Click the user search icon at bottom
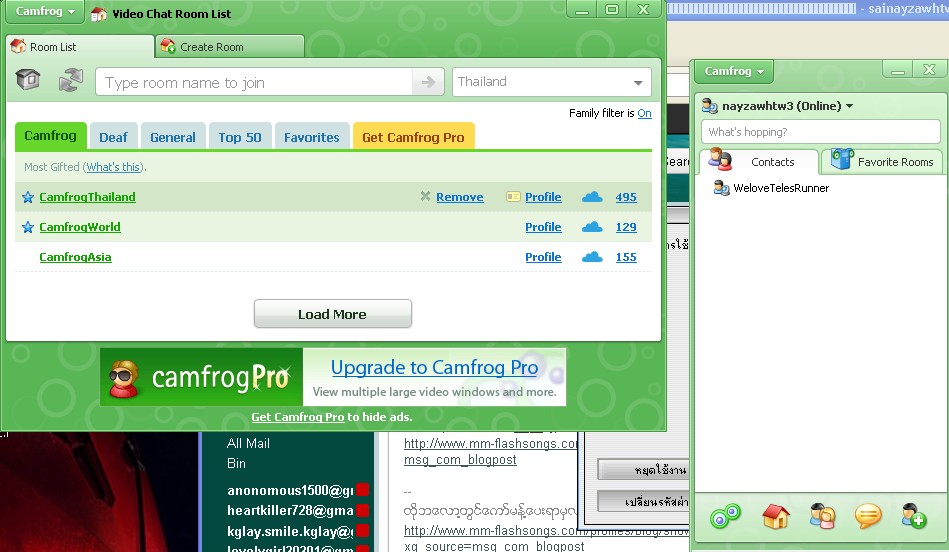The image size is (949, 552). click(x=822, y=516)
